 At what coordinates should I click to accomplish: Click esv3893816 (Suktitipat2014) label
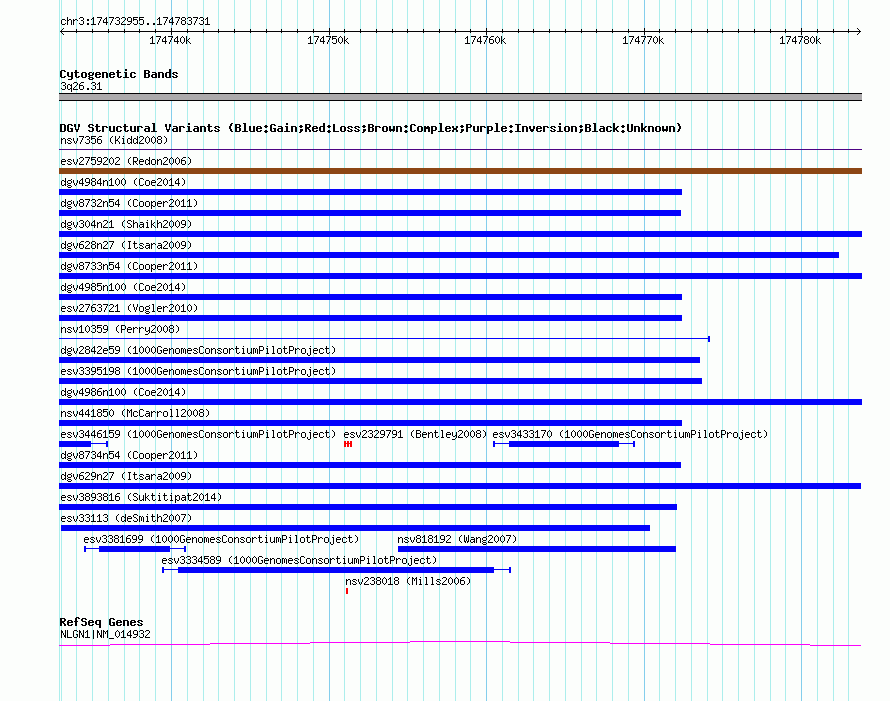click(141, 497)
